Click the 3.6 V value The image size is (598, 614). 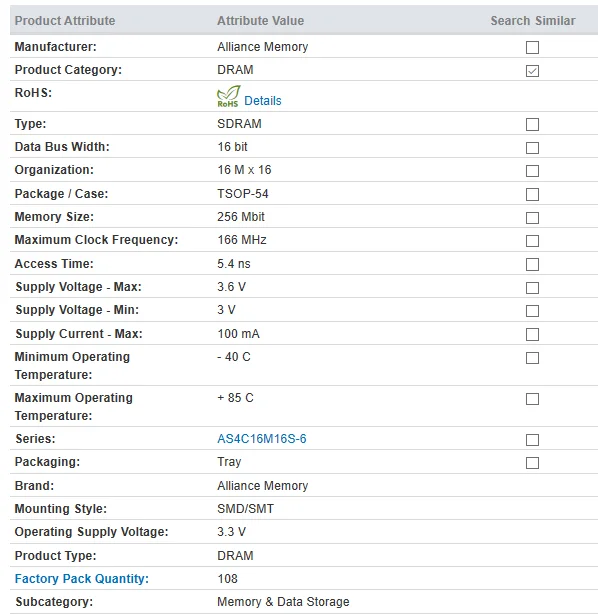[x=231, y=287]
